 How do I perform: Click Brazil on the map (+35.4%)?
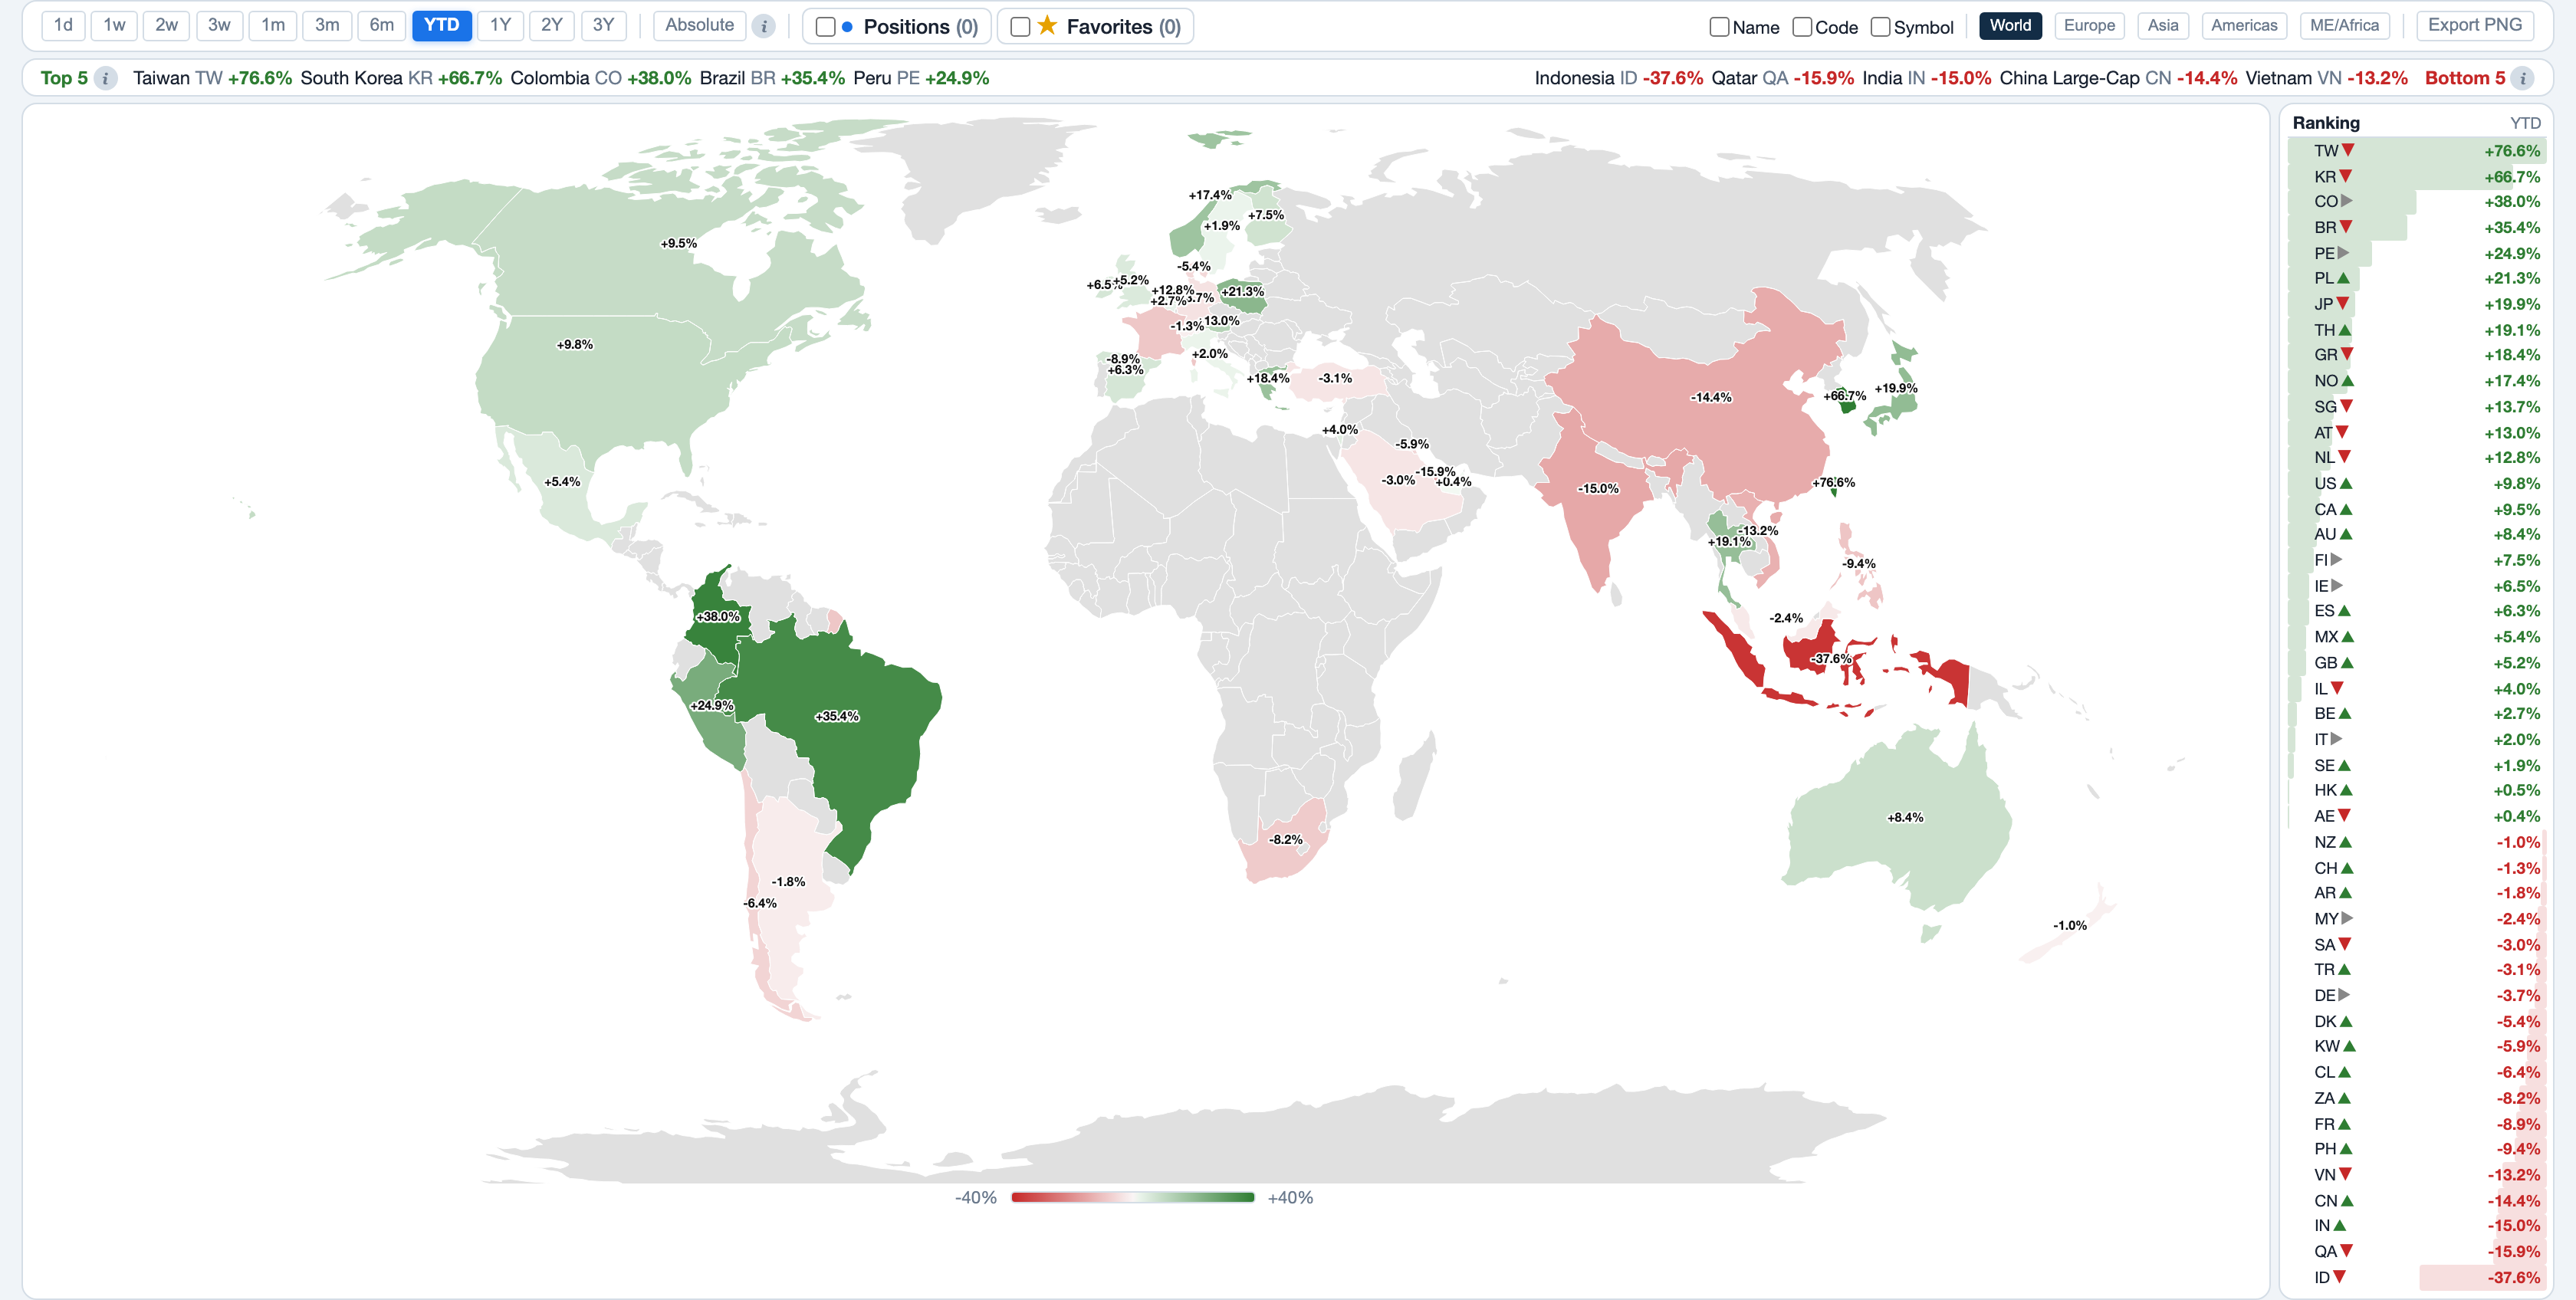pos(836,716)
